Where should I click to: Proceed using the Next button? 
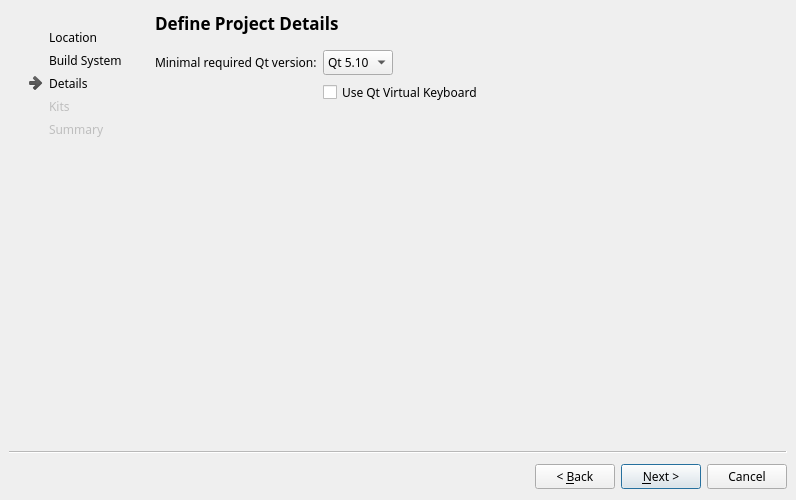pos(660,477)
